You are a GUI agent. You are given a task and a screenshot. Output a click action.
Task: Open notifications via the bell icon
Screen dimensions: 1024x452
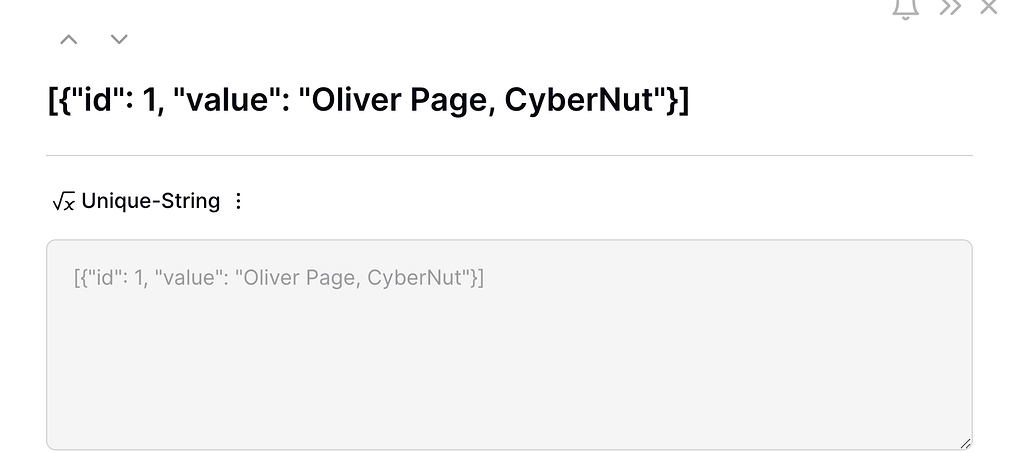[x=905, y=8]
